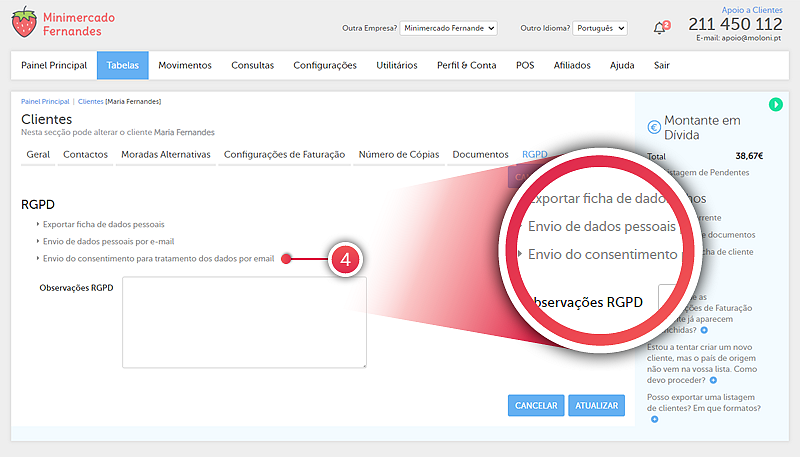Click the euro icon beside Montante em Dívida
This screenshot has width=800, height=457.
[654, 127]
